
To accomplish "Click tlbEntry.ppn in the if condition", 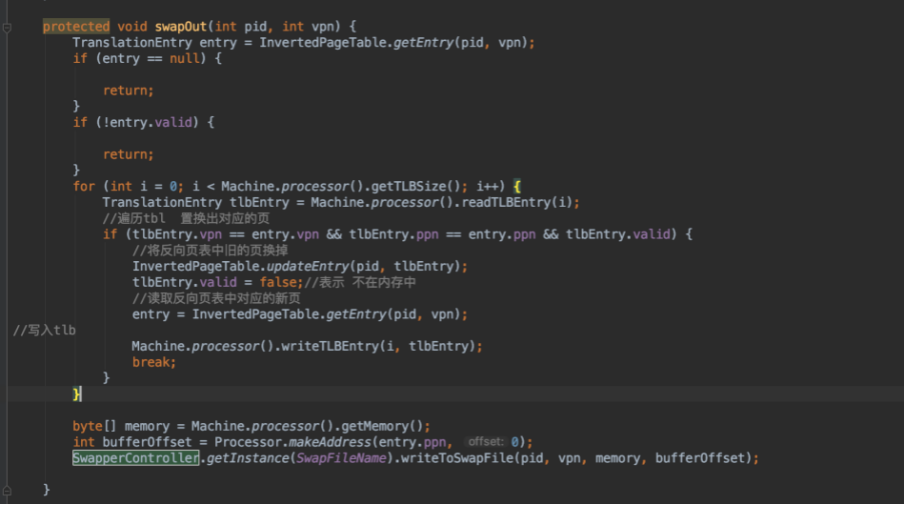I will [x=393, y=235].
